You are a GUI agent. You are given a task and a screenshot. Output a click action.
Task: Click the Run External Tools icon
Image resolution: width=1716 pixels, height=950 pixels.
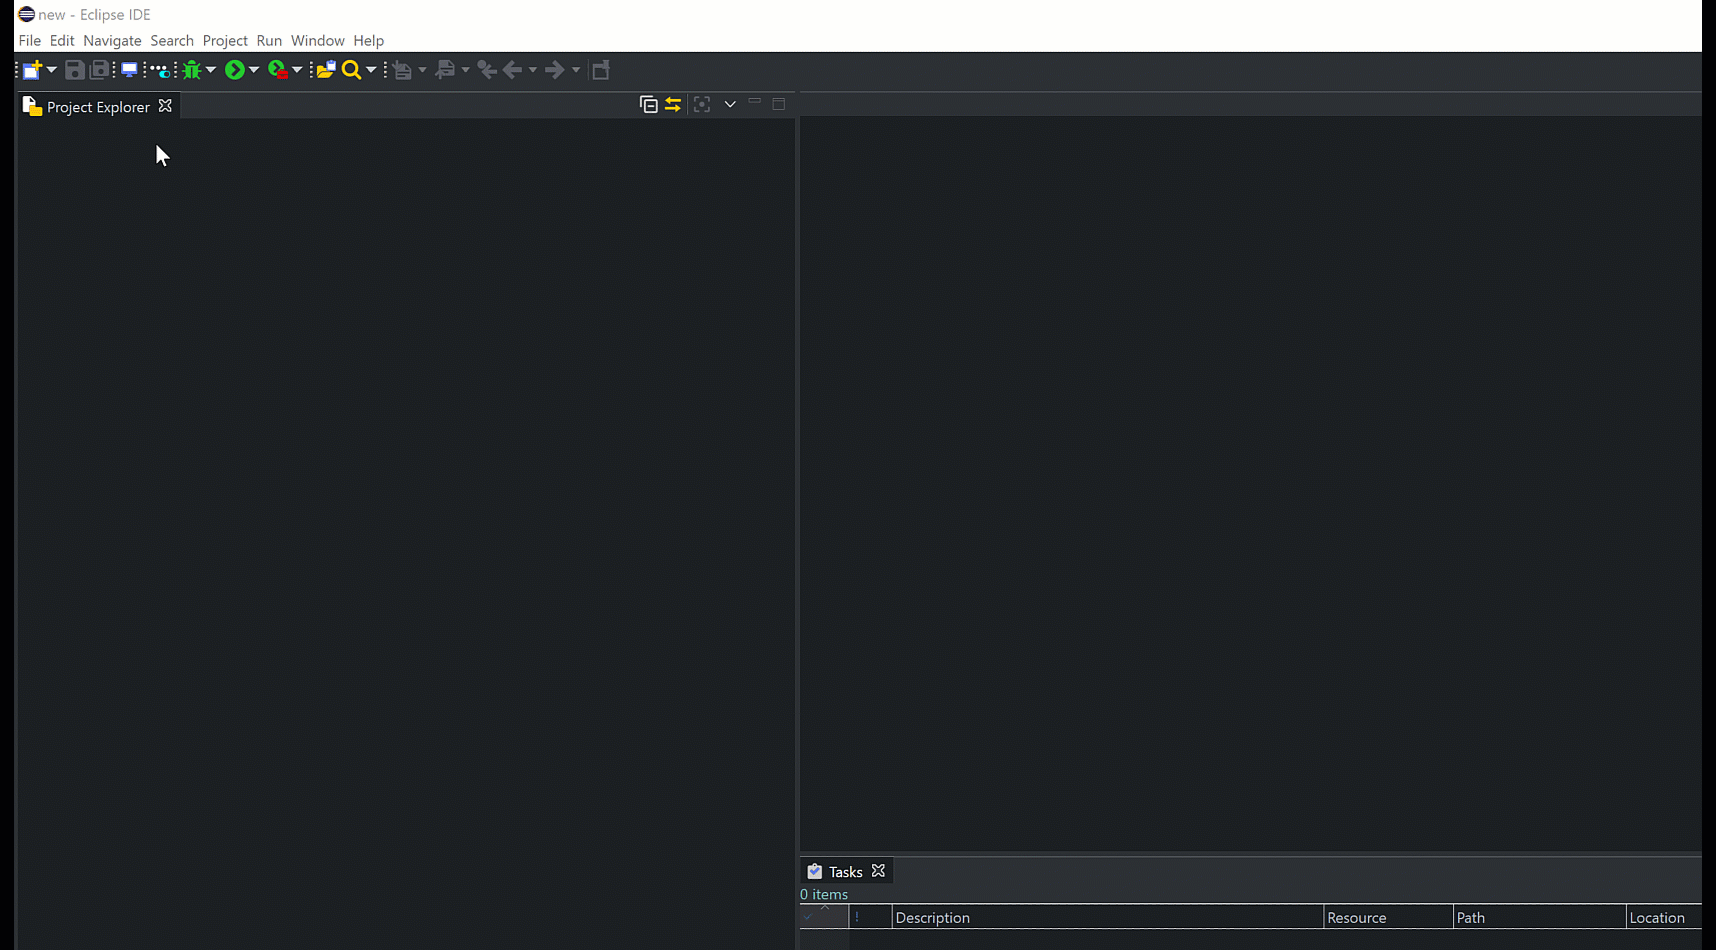278,70
